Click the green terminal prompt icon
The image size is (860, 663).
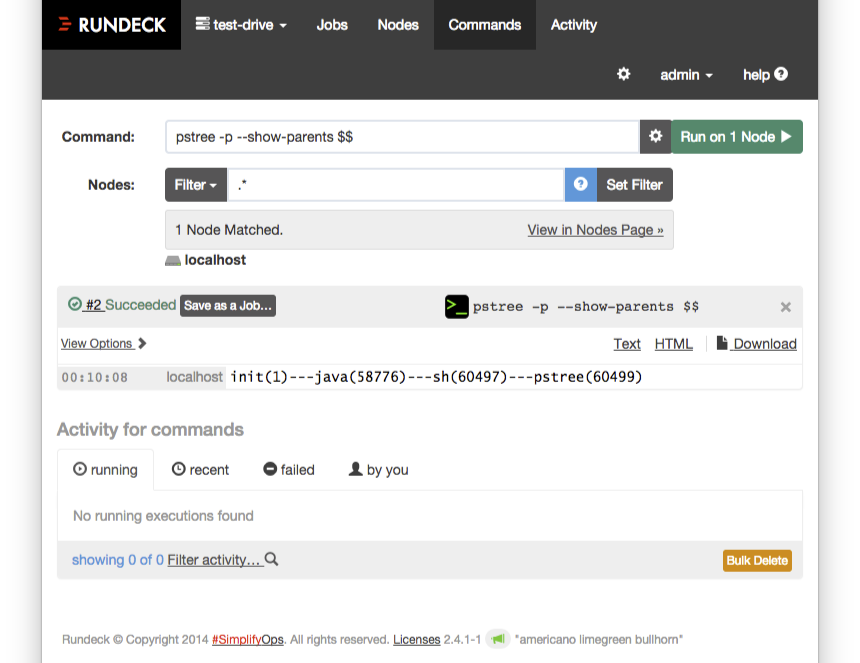click(456, 307)
